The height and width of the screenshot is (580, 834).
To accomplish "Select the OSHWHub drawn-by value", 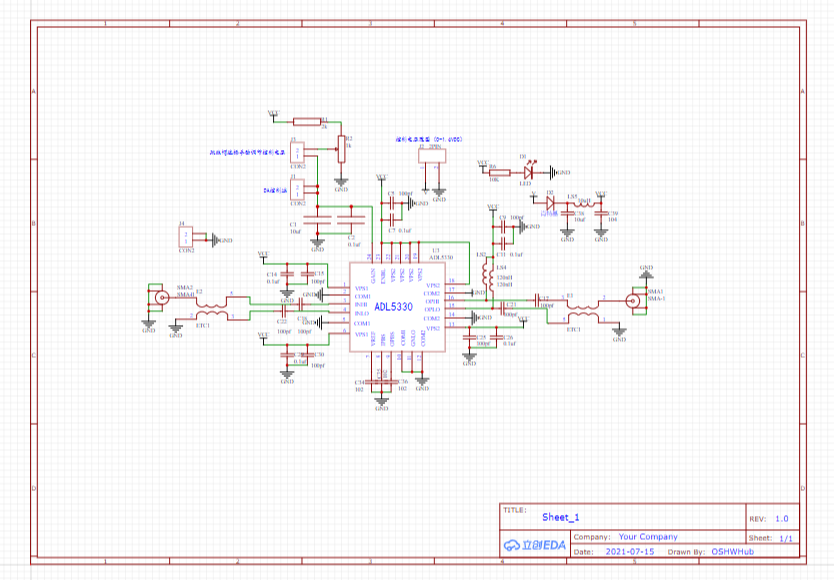I will (732, 552).
